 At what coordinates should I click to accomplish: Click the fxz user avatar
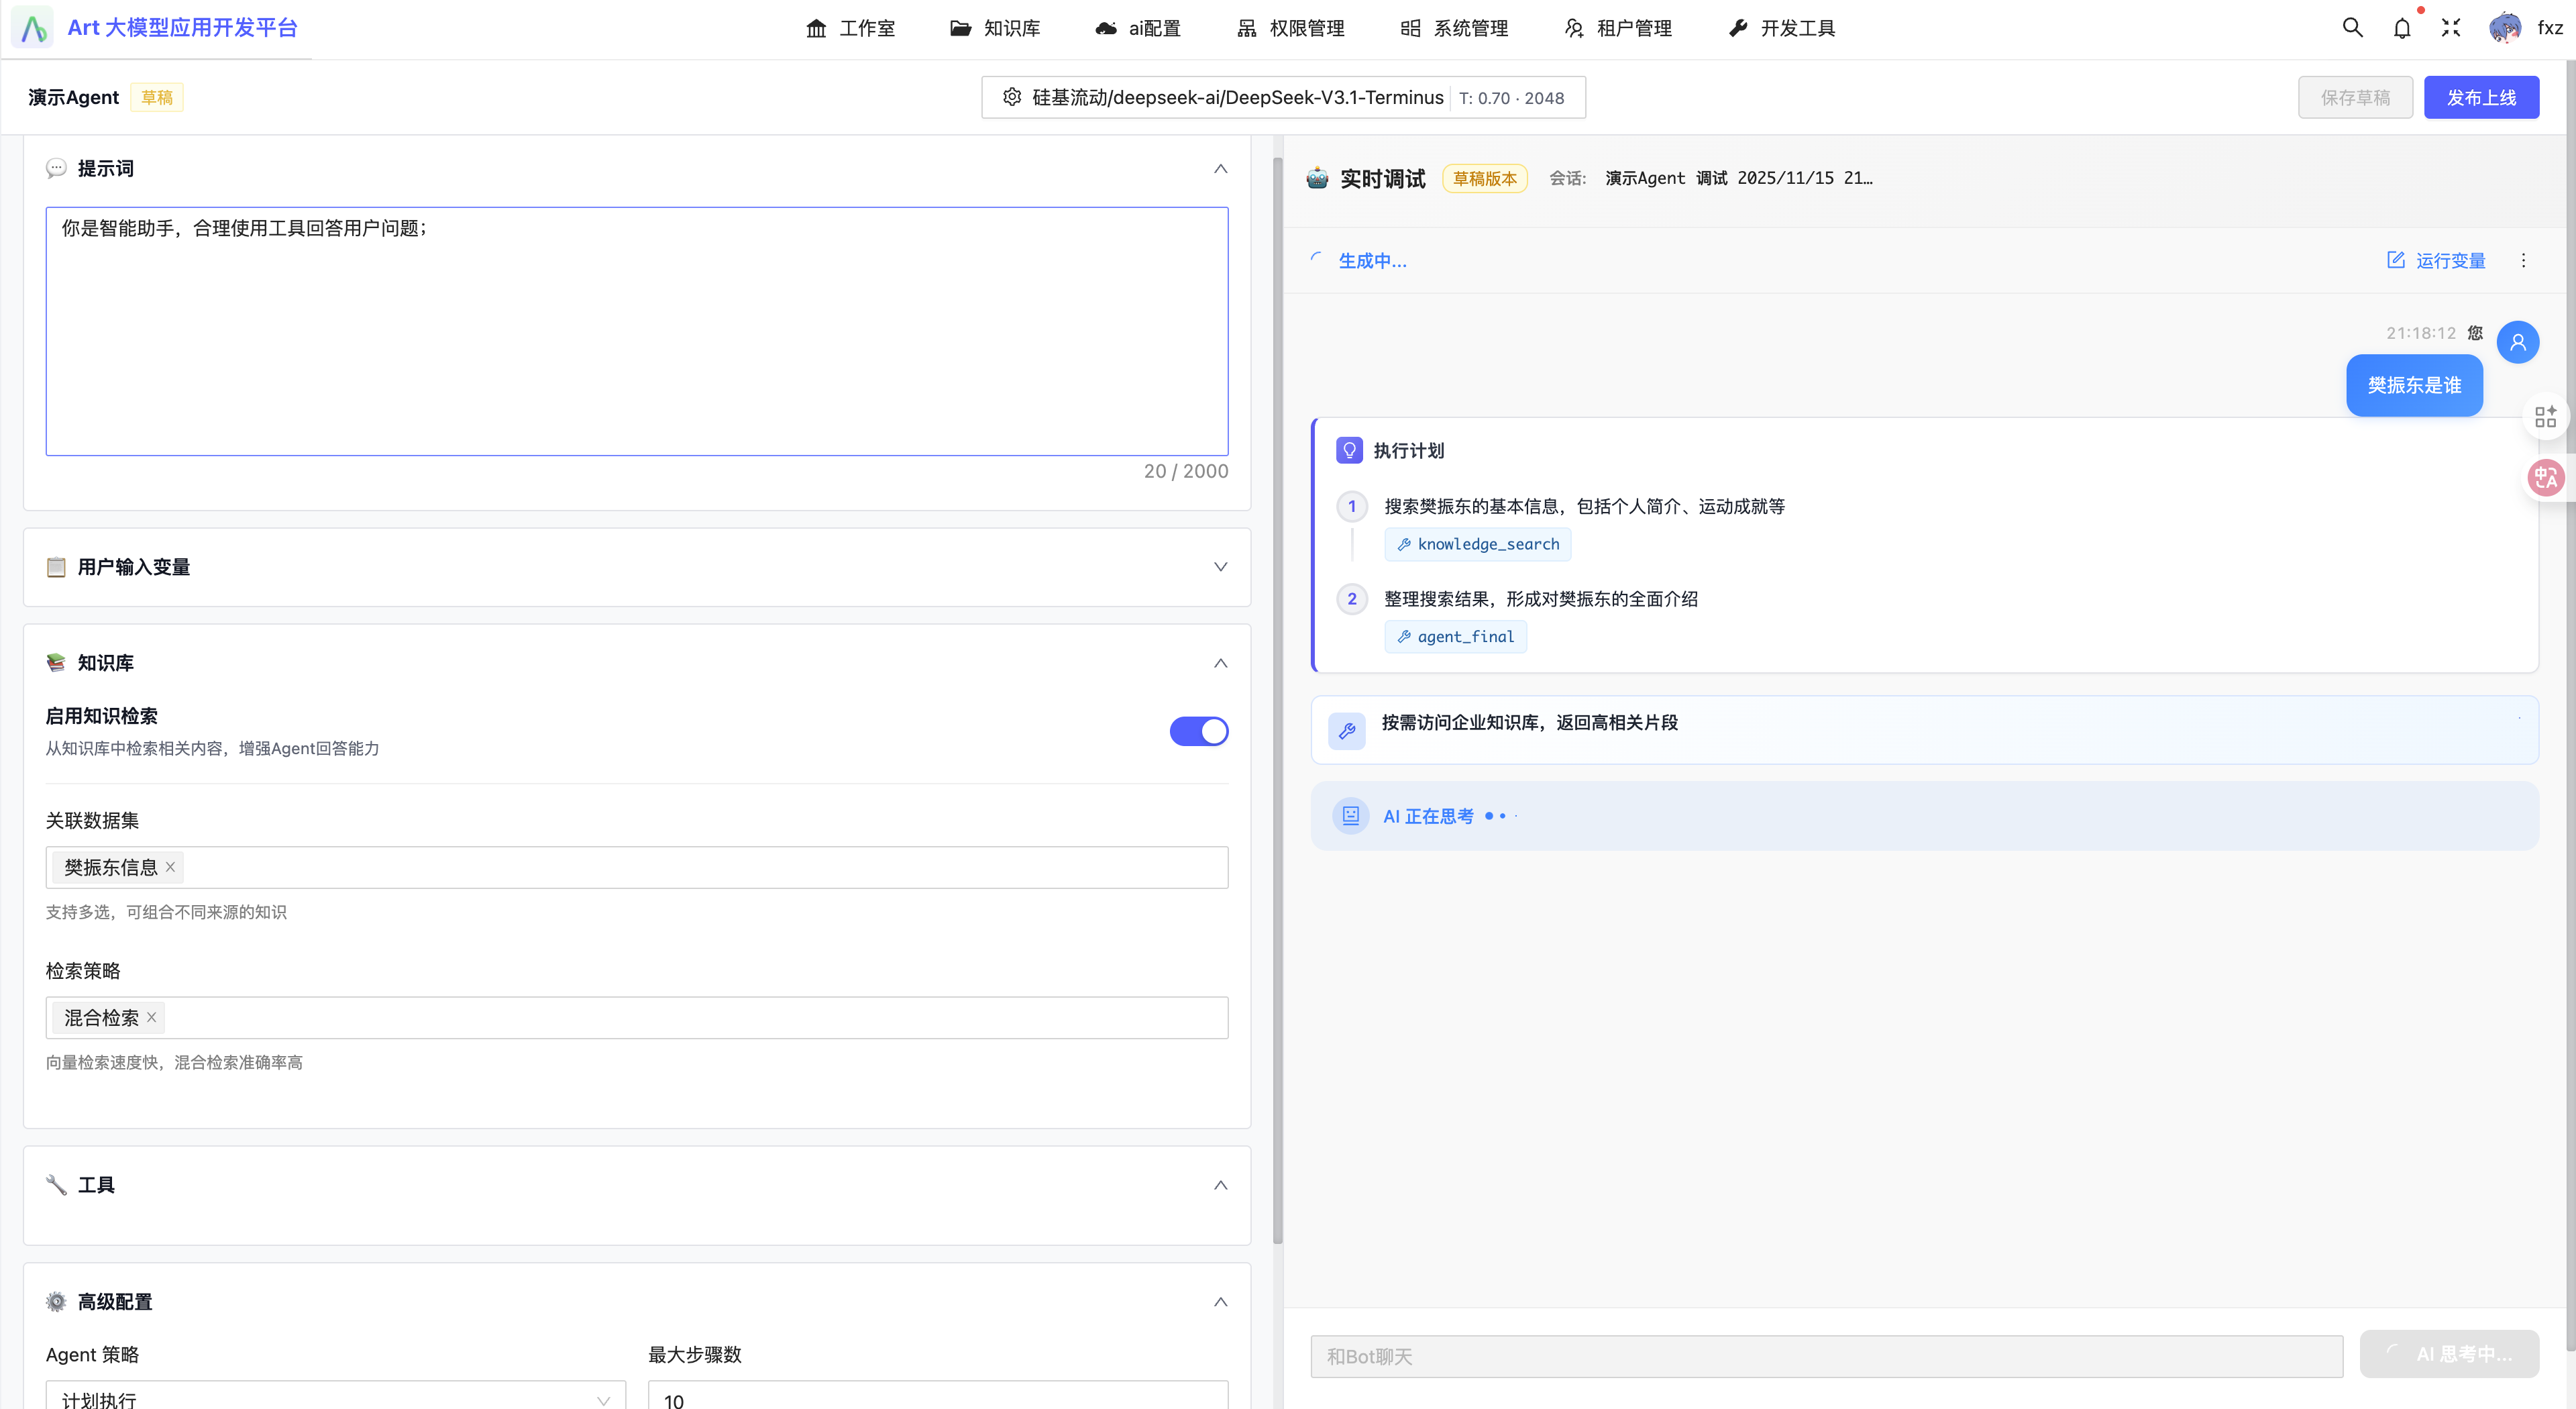[2505, 28]
